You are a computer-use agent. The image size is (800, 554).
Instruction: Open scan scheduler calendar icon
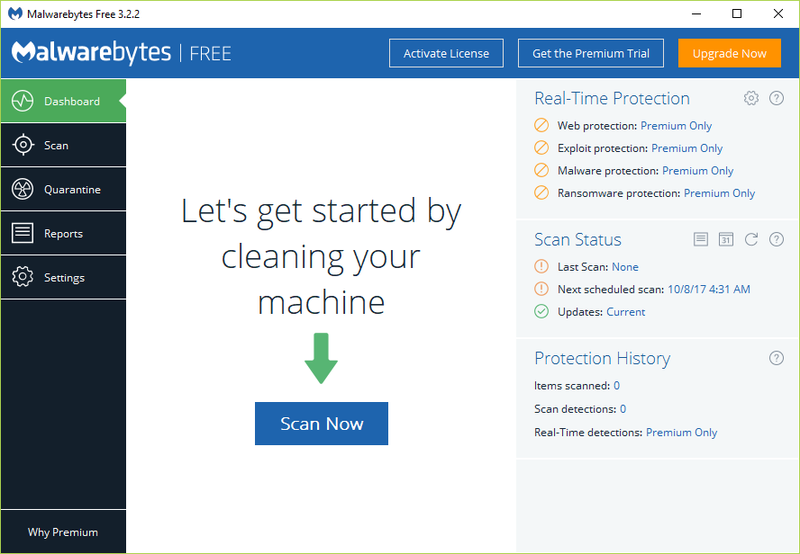click(x=726, y=239)
